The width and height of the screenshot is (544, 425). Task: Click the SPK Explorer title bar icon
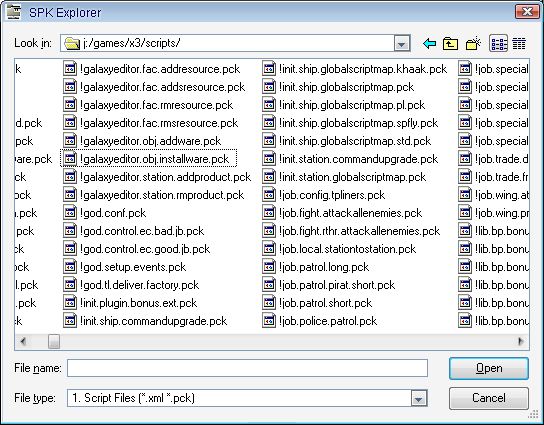pos(14,12)
